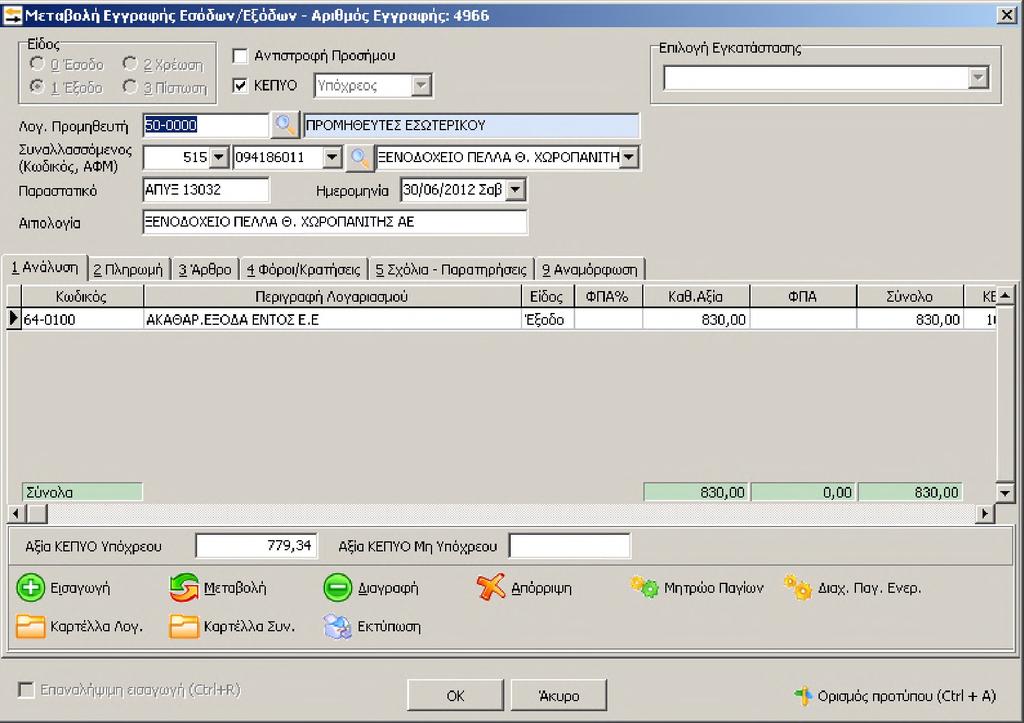Select cell ΑΚΑΘΑΡ.ΕΞΟΔΑ ΕΝΤΟΣ Ε.Ε
The image size is (1024, 723).
click(x=332, y=319)
